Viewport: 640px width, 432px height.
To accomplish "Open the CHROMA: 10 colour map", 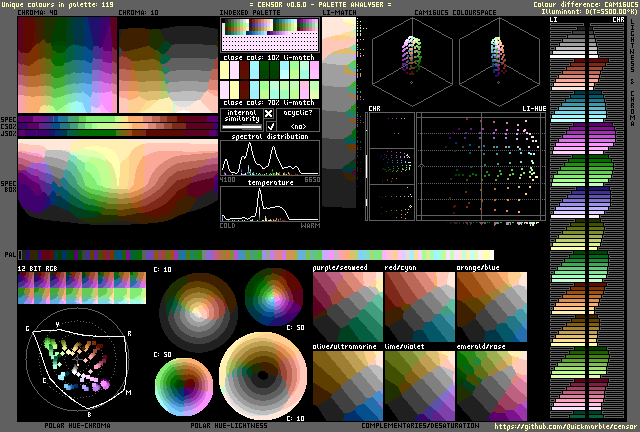I will 169,65.
